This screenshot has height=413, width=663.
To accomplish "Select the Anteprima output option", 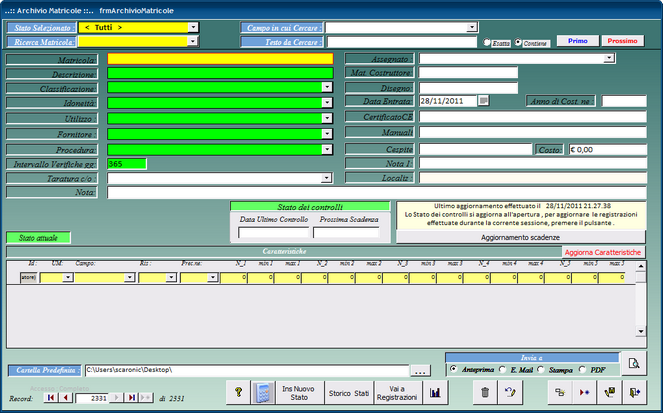I will coord(454,369).
